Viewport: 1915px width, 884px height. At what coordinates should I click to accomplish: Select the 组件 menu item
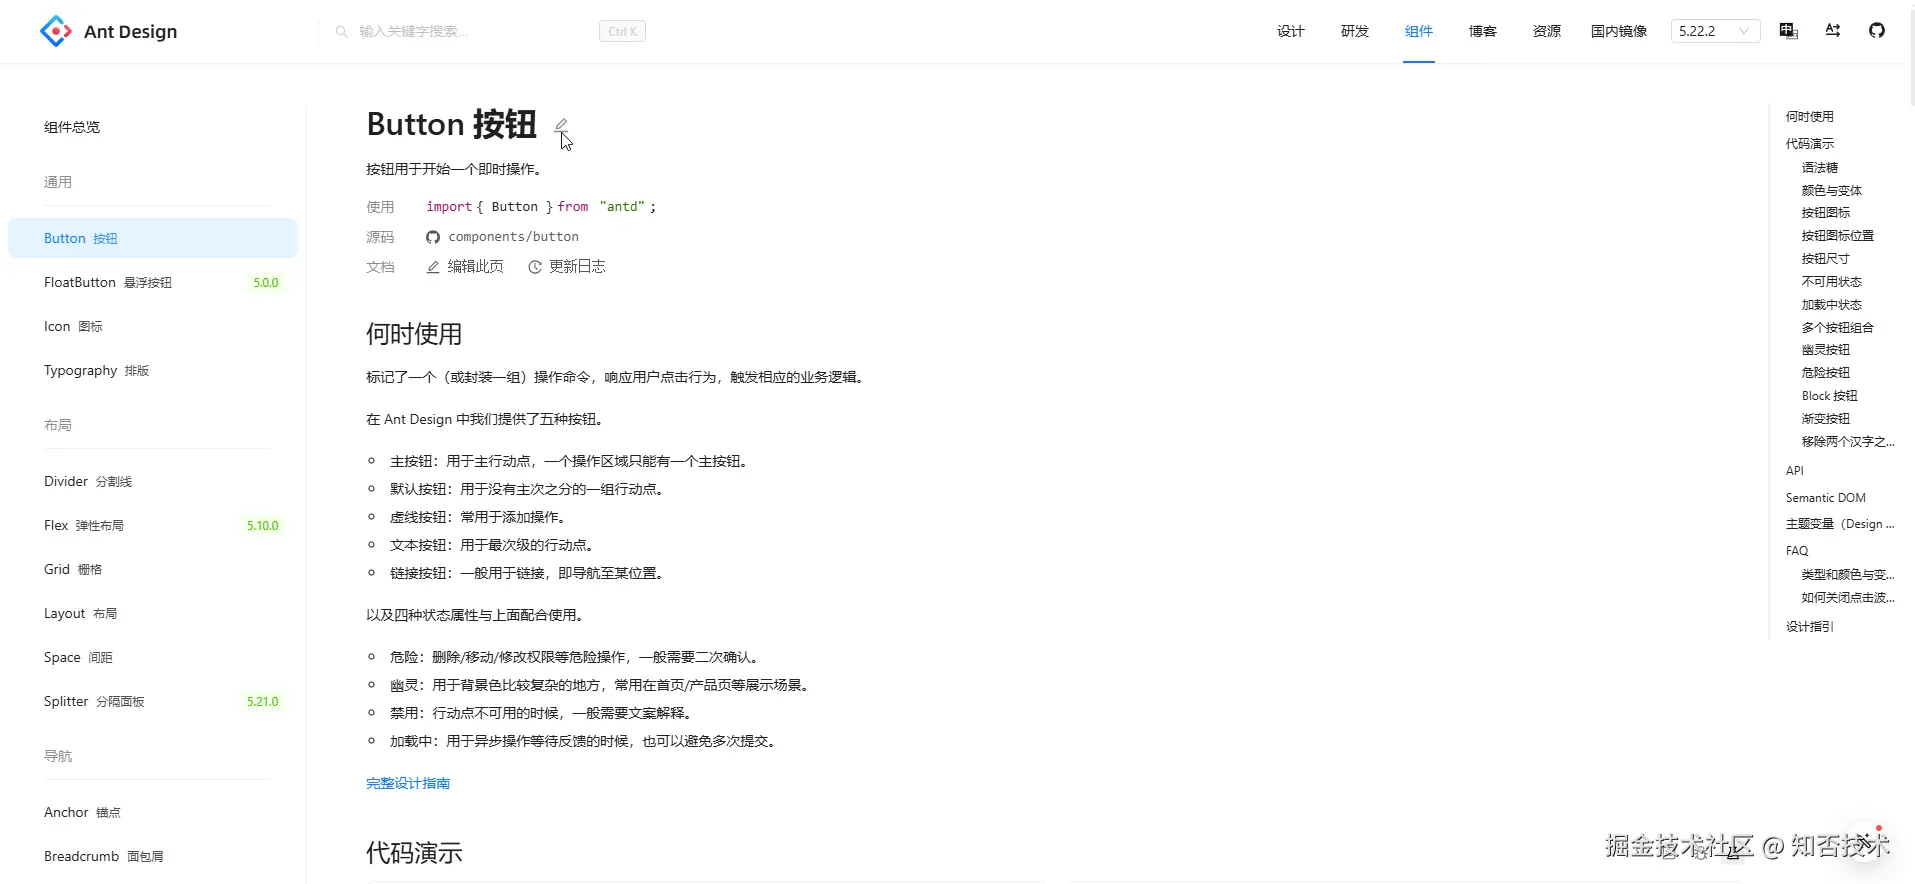(1419, 31)
